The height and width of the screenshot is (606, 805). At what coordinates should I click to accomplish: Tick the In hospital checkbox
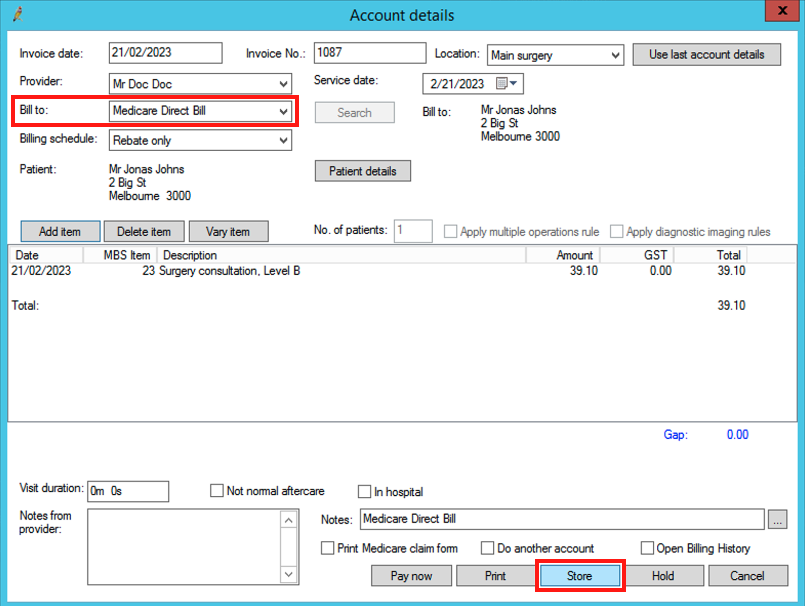(364, 491)
